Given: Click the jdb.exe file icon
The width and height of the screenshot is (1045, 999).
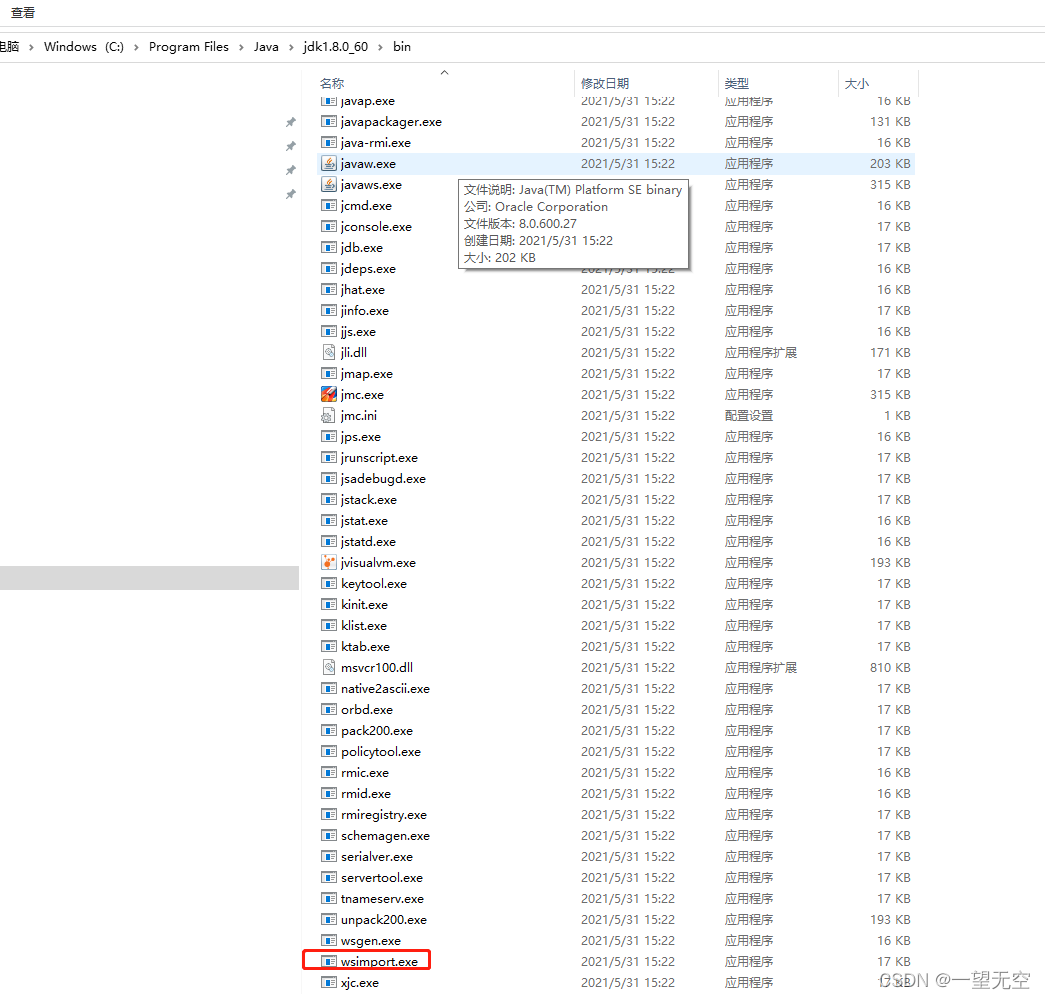Looking at the screenshot, I should tap(329, 247).
